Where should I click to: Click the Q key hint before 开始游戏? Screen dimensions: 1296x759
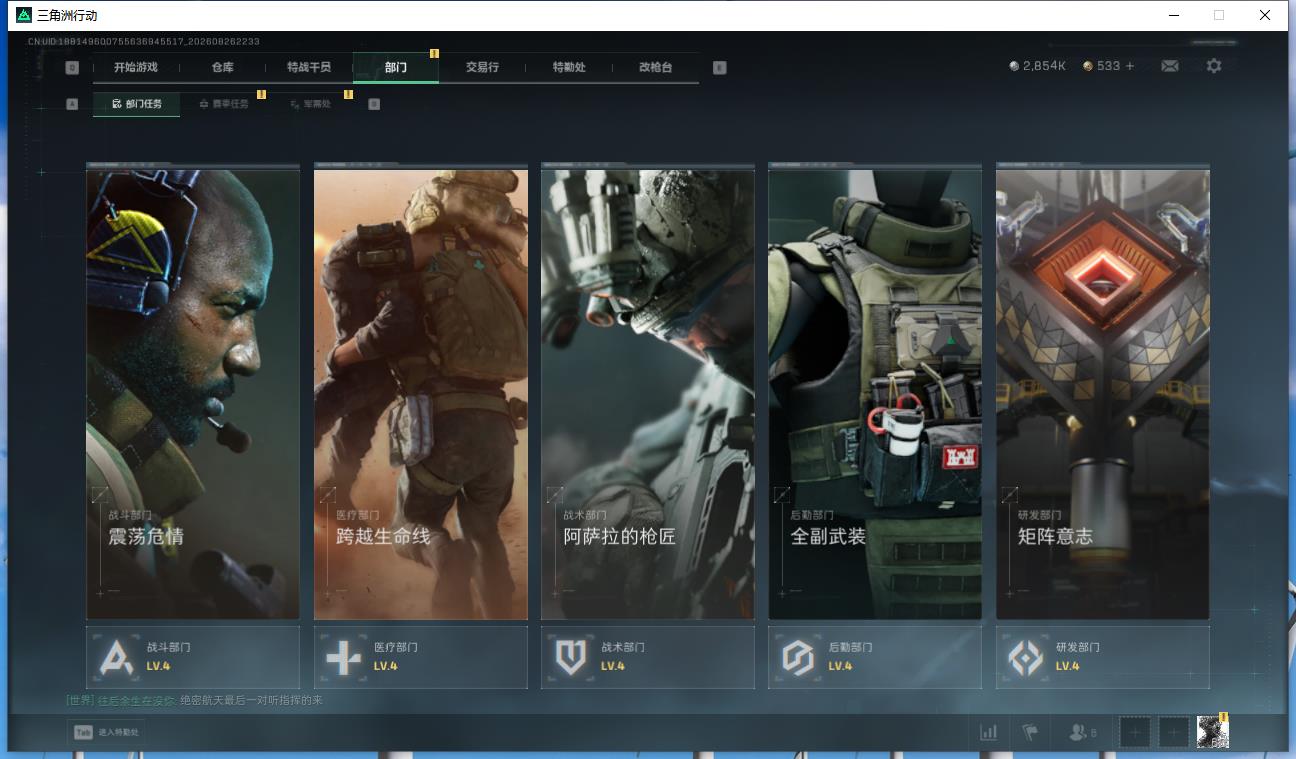coord(72,68)
